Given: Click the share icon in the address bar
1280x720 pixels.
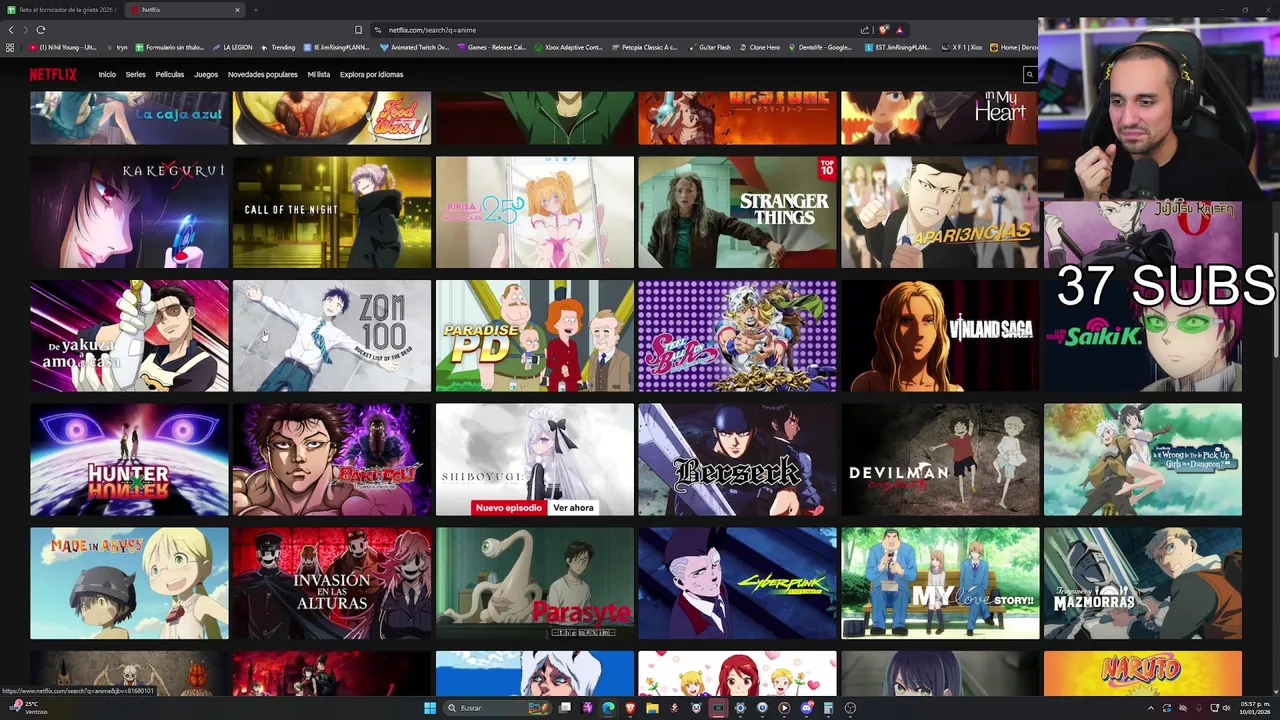Looking at the screenshot, I should pos(865,30).
